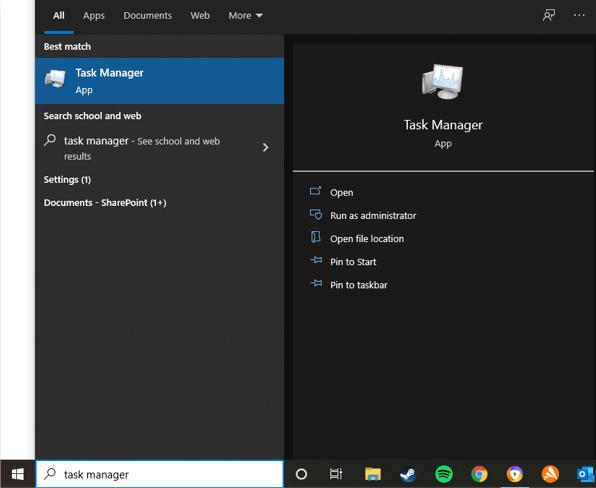The height and width of the screenshot is (488, 596).
Task: Expand Documents - SharePoint results group
Action: [105, 203]
